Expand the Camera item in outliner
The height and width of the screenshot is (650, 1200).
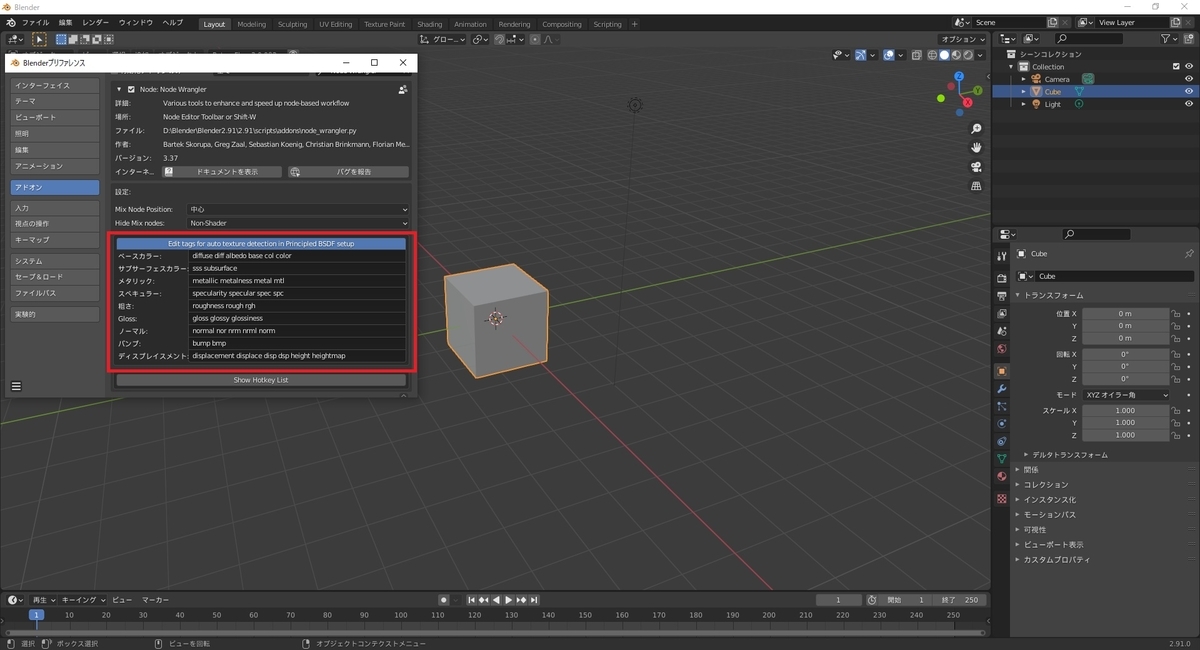click(1023, 79)
